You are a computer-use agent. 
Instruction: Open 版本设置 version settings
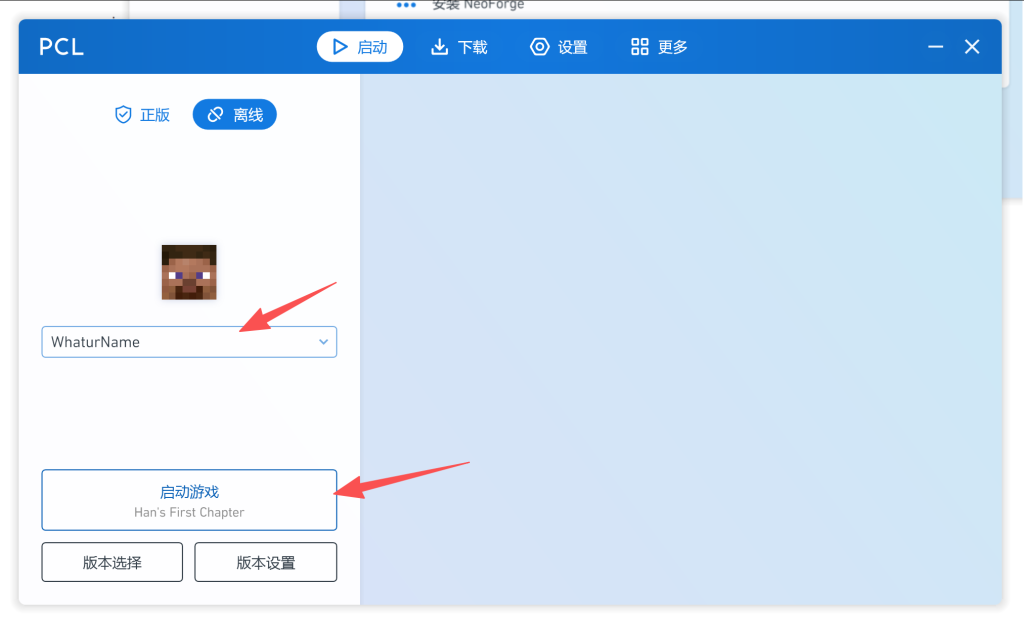tap(266, 562)
